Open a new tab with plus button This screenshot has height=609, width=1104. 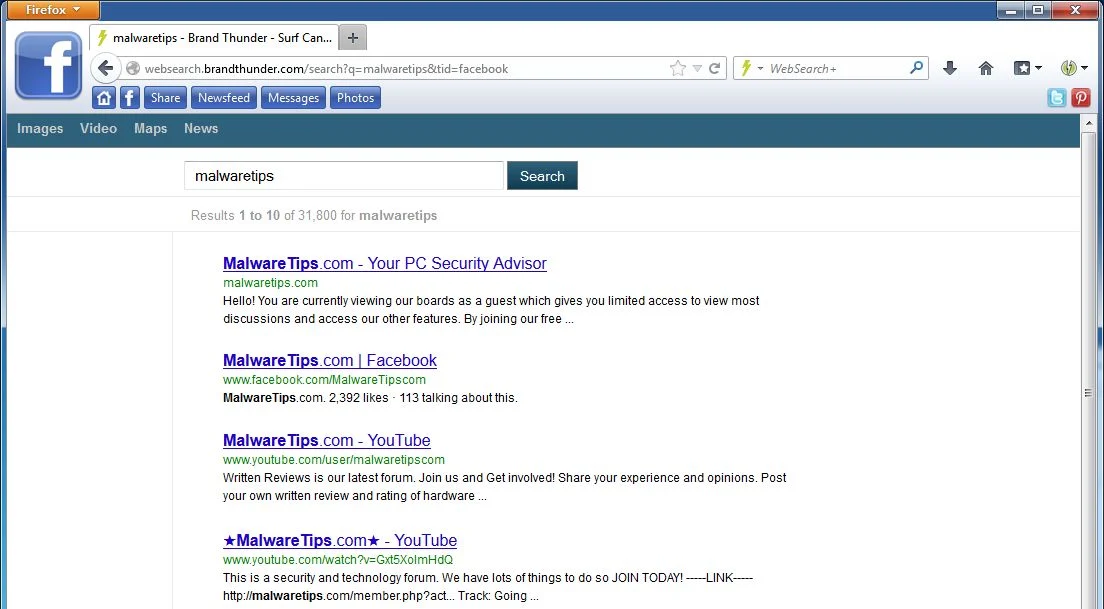353,38
